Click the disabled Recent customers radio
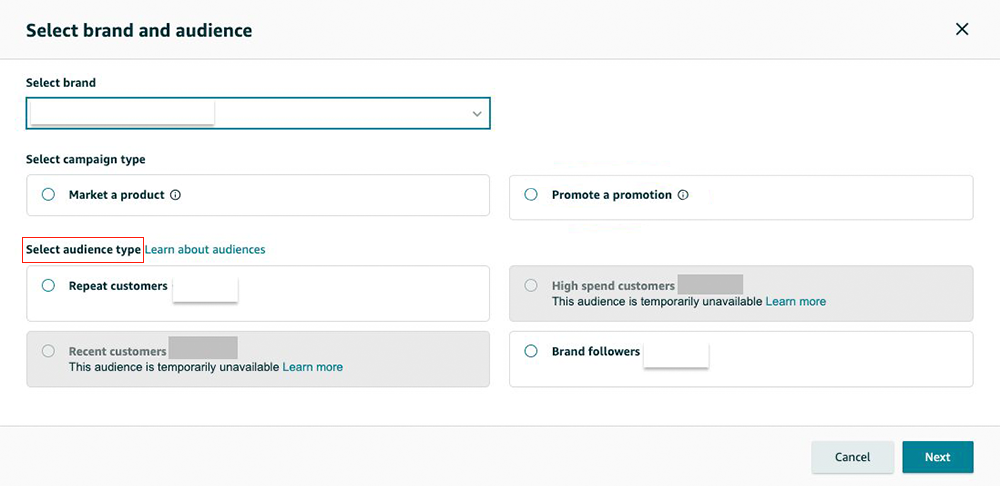Screen dimensions: 1000x486 48,351
